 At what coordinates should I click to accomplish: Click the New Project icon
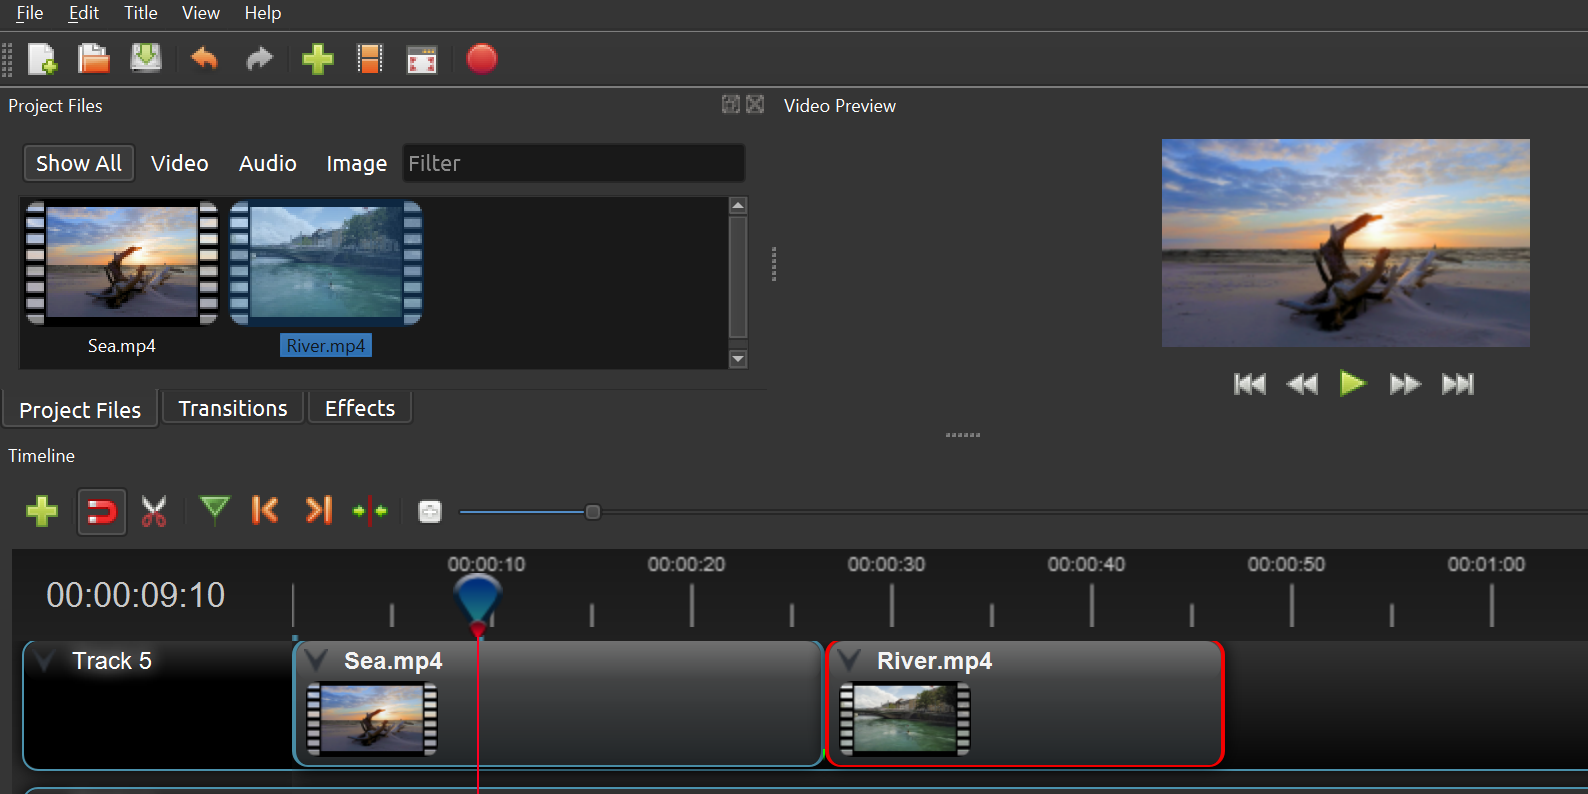pyautogui.click(x=42, y=60)
